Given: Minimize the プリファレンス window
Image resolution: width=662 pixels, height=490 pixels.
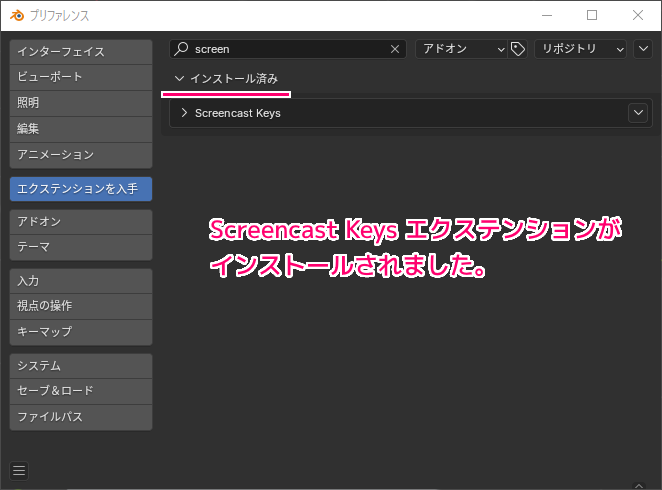Looking at the screenshot, I should pyautogui.click(x=547, y=15).
